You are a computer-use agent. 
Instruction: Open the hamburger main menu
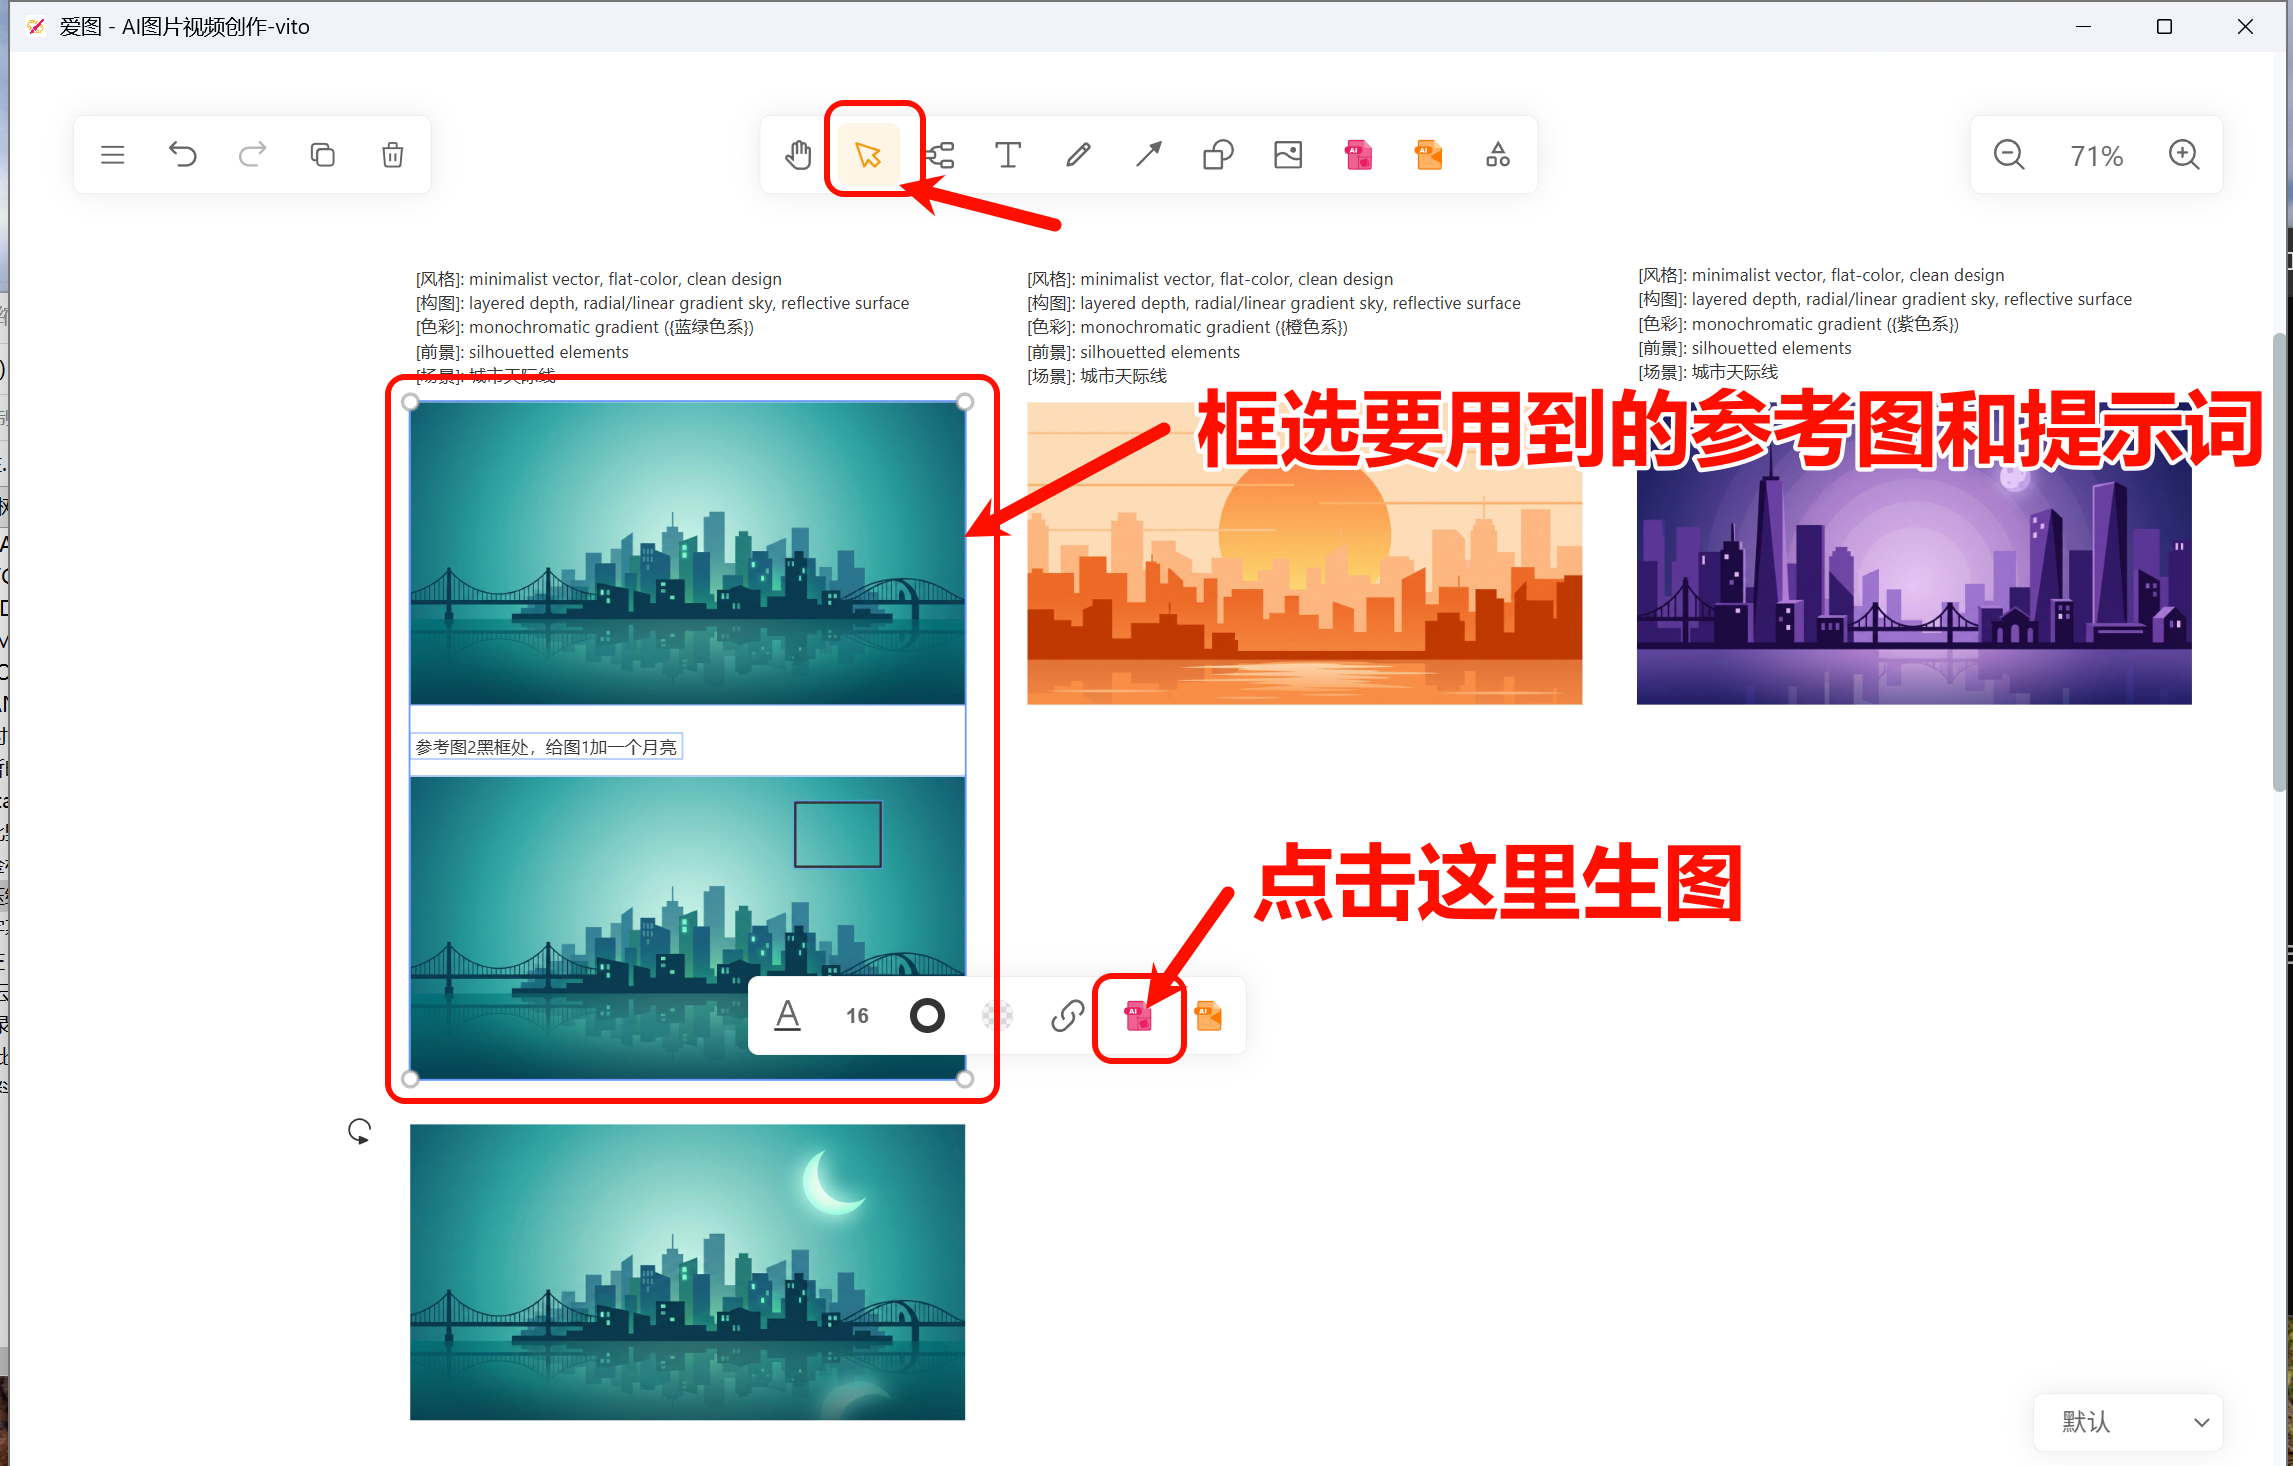[x=112, y=155]
